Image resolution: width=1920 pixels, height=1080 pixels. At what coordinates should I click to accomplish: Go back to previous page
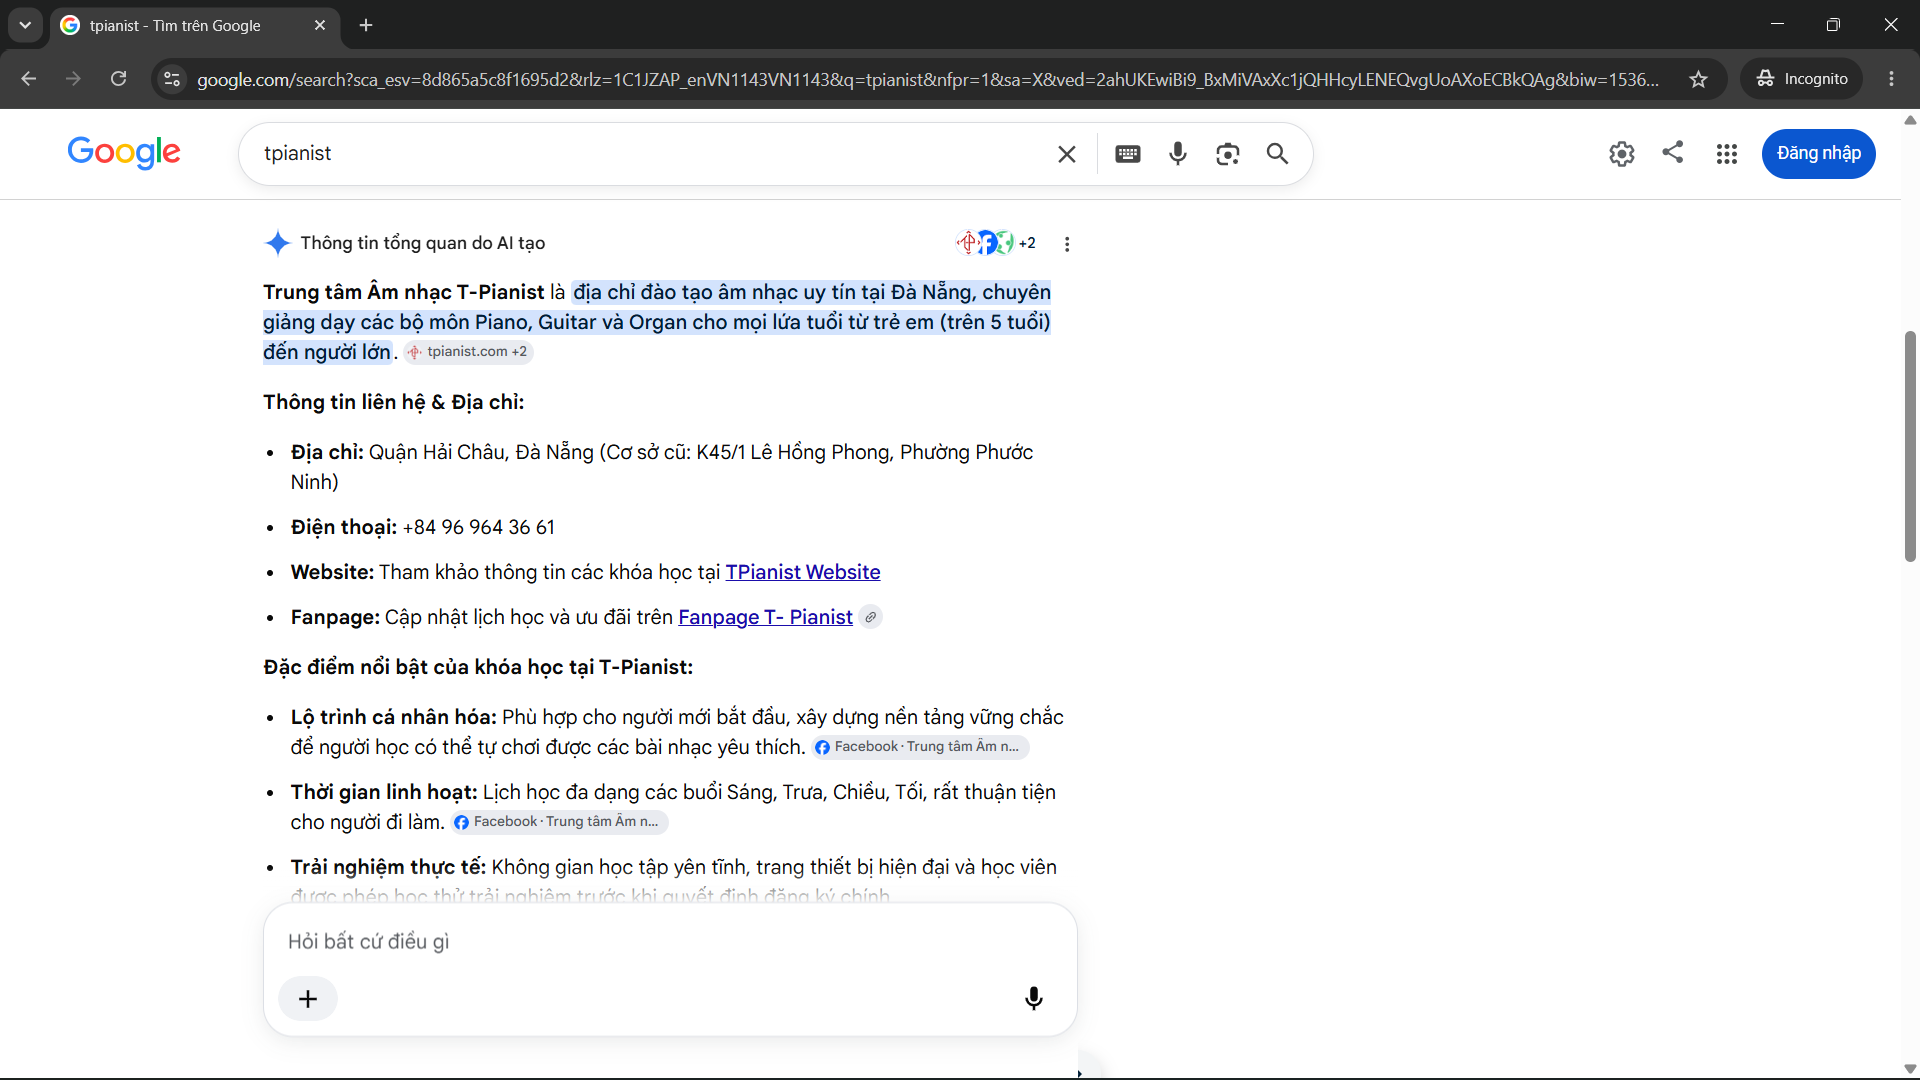tap(29, 79)
